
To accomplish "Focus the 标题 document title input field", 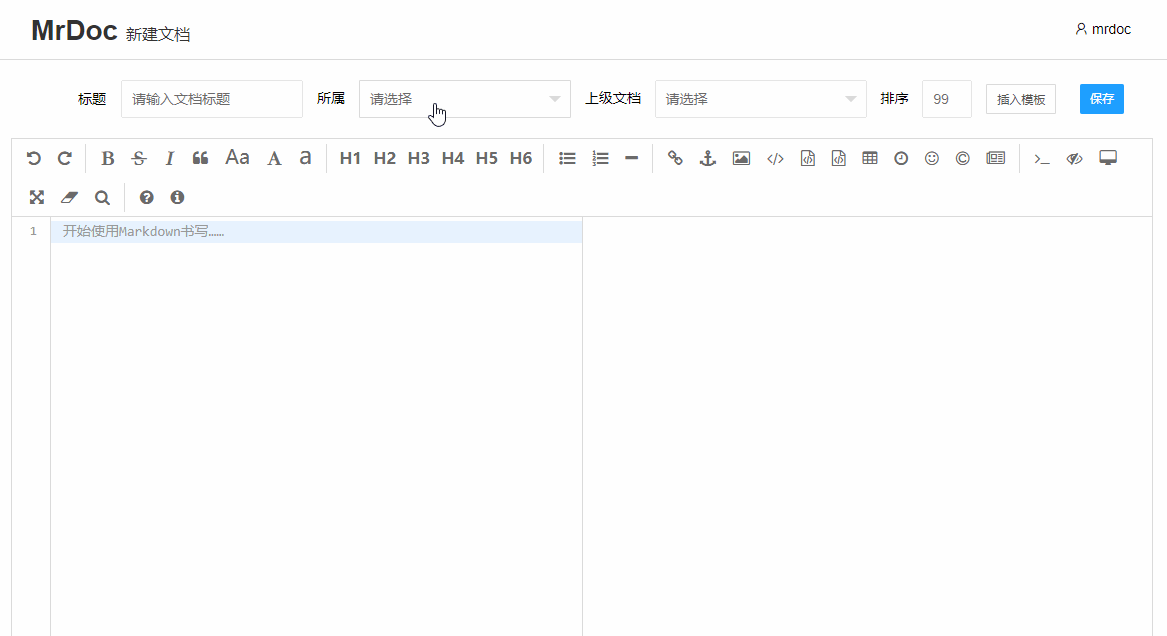I will 211,99.
